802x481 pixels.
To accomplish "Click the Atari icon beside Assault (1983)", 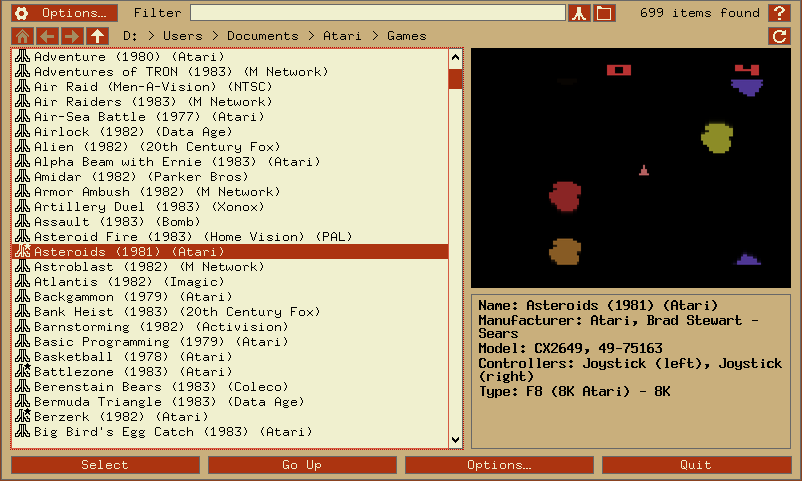I will tap(23, 222).
